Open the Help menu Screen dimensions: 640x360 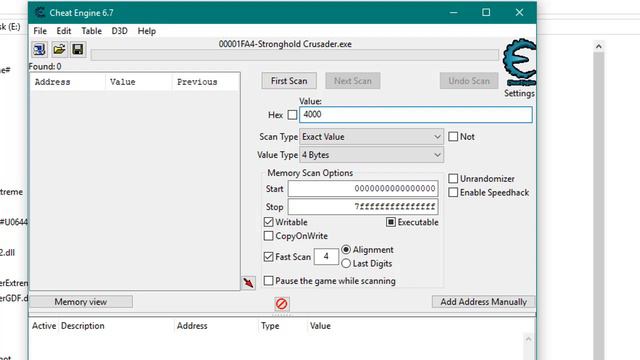coord(147,31)
